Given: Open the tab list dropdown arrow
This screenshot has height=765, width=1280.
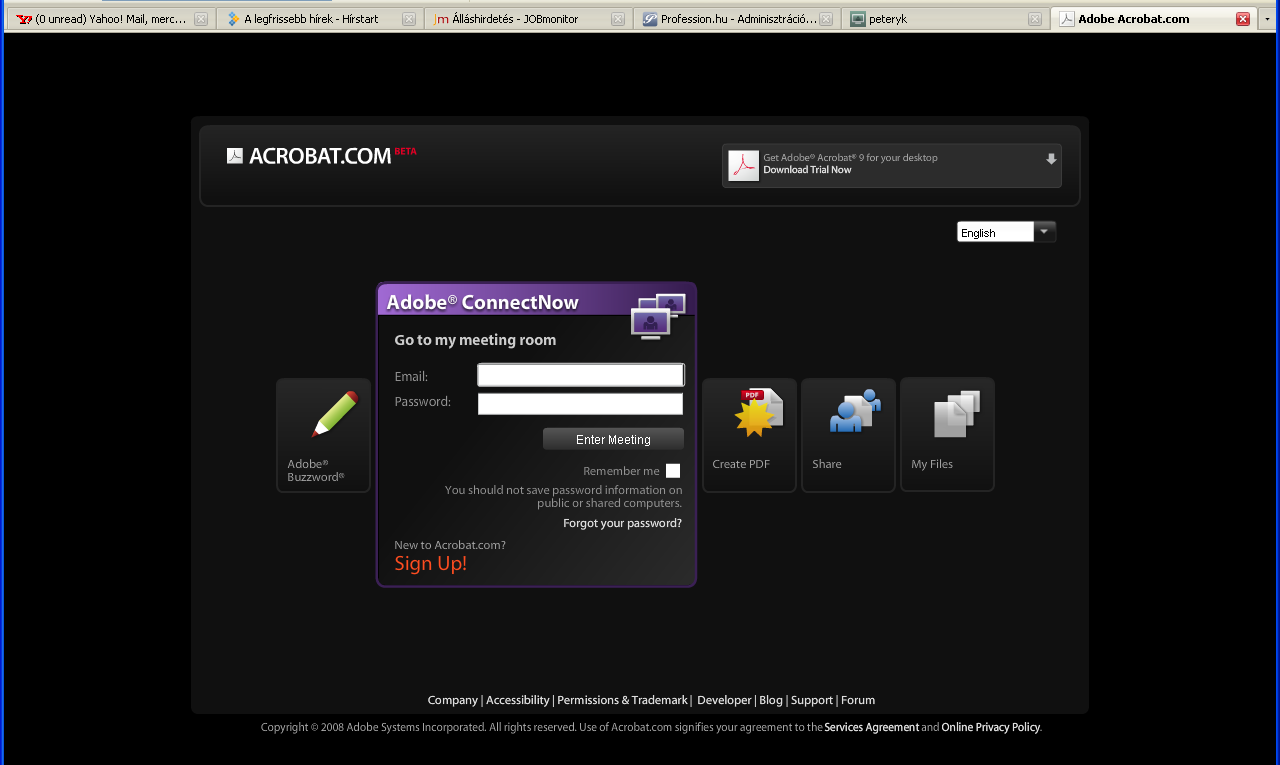Looking at the screenshot, I should coord(1268,19).
